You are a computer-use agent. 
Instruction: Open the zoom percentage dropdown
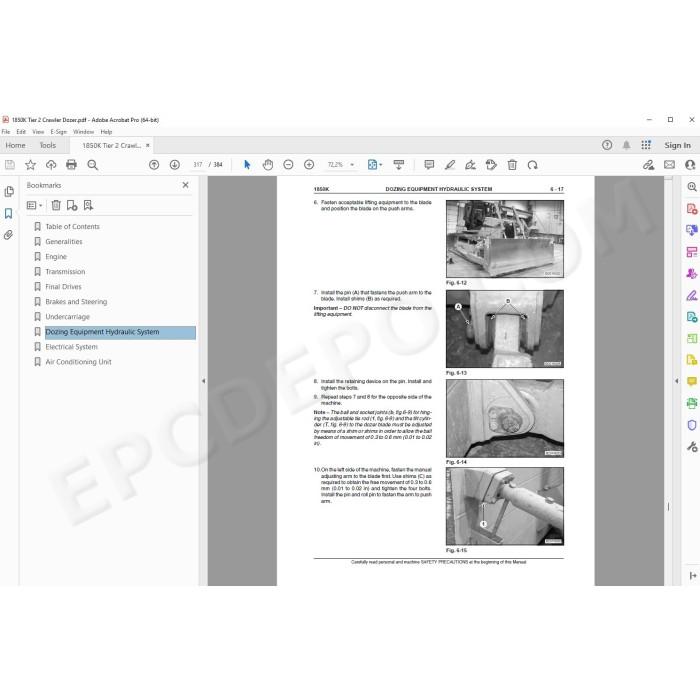coord(352,165)
